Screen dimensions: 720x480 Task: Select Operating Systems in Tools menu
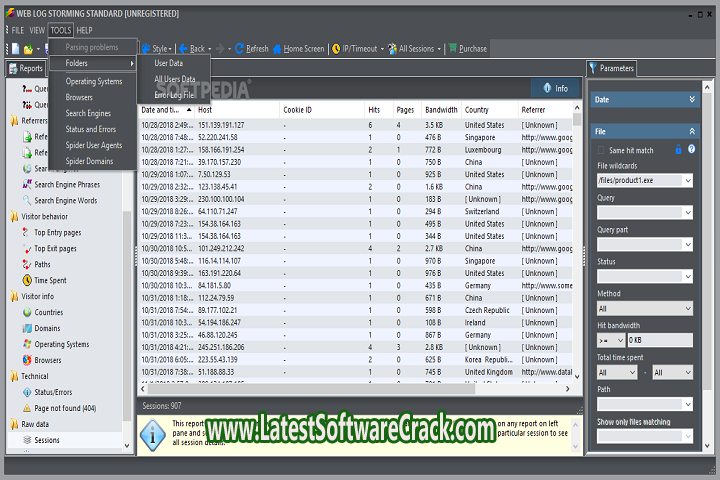94,81
